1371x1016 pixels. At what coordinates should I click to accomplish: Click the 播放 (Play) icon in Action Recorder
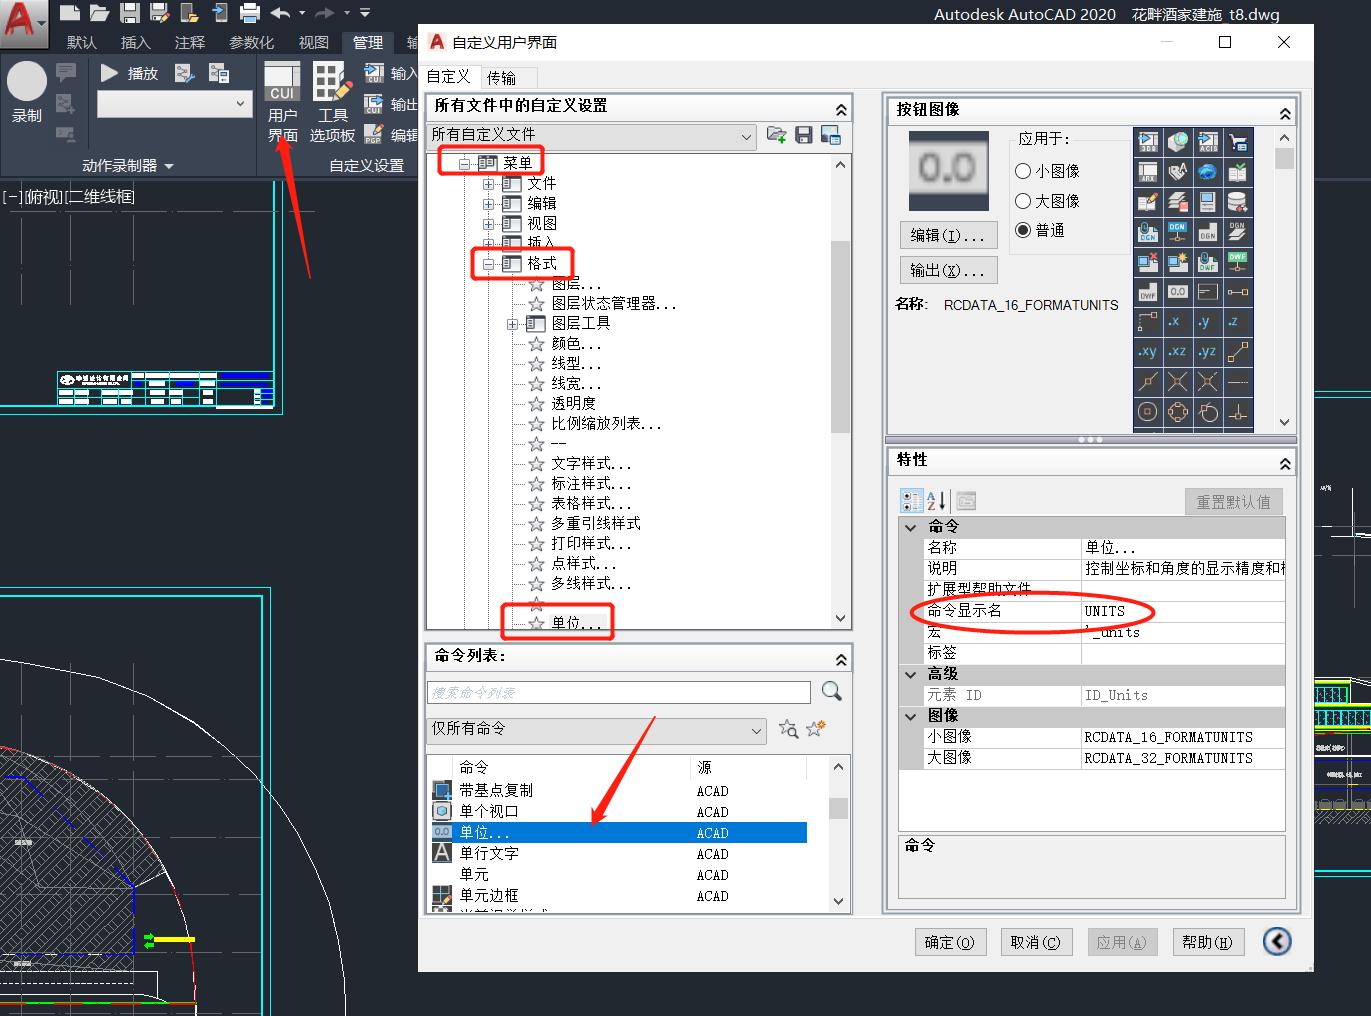[110, 72]
